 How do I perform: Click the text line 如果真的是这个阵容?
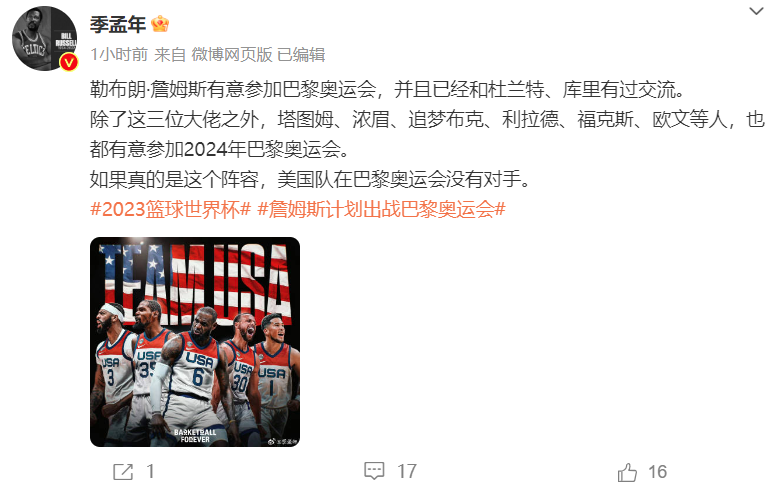click(310, 179)
